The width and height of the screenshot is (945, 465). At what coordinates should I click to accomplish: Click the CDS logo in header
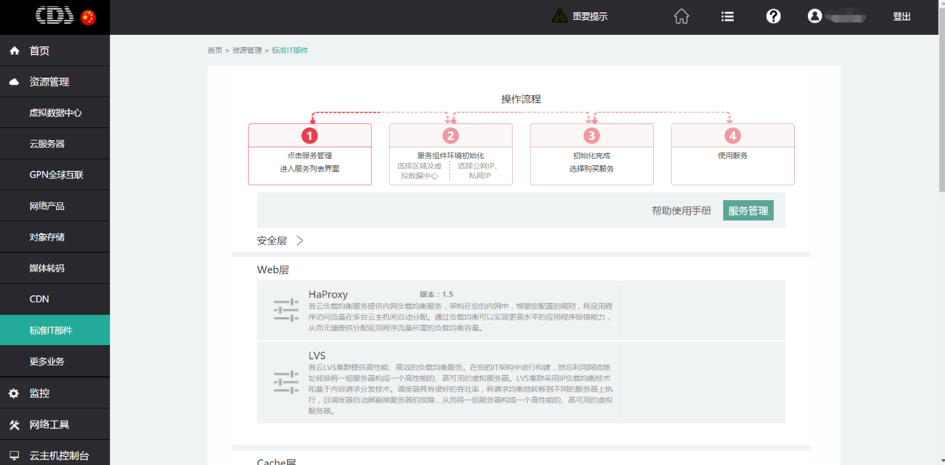[55, 16]
